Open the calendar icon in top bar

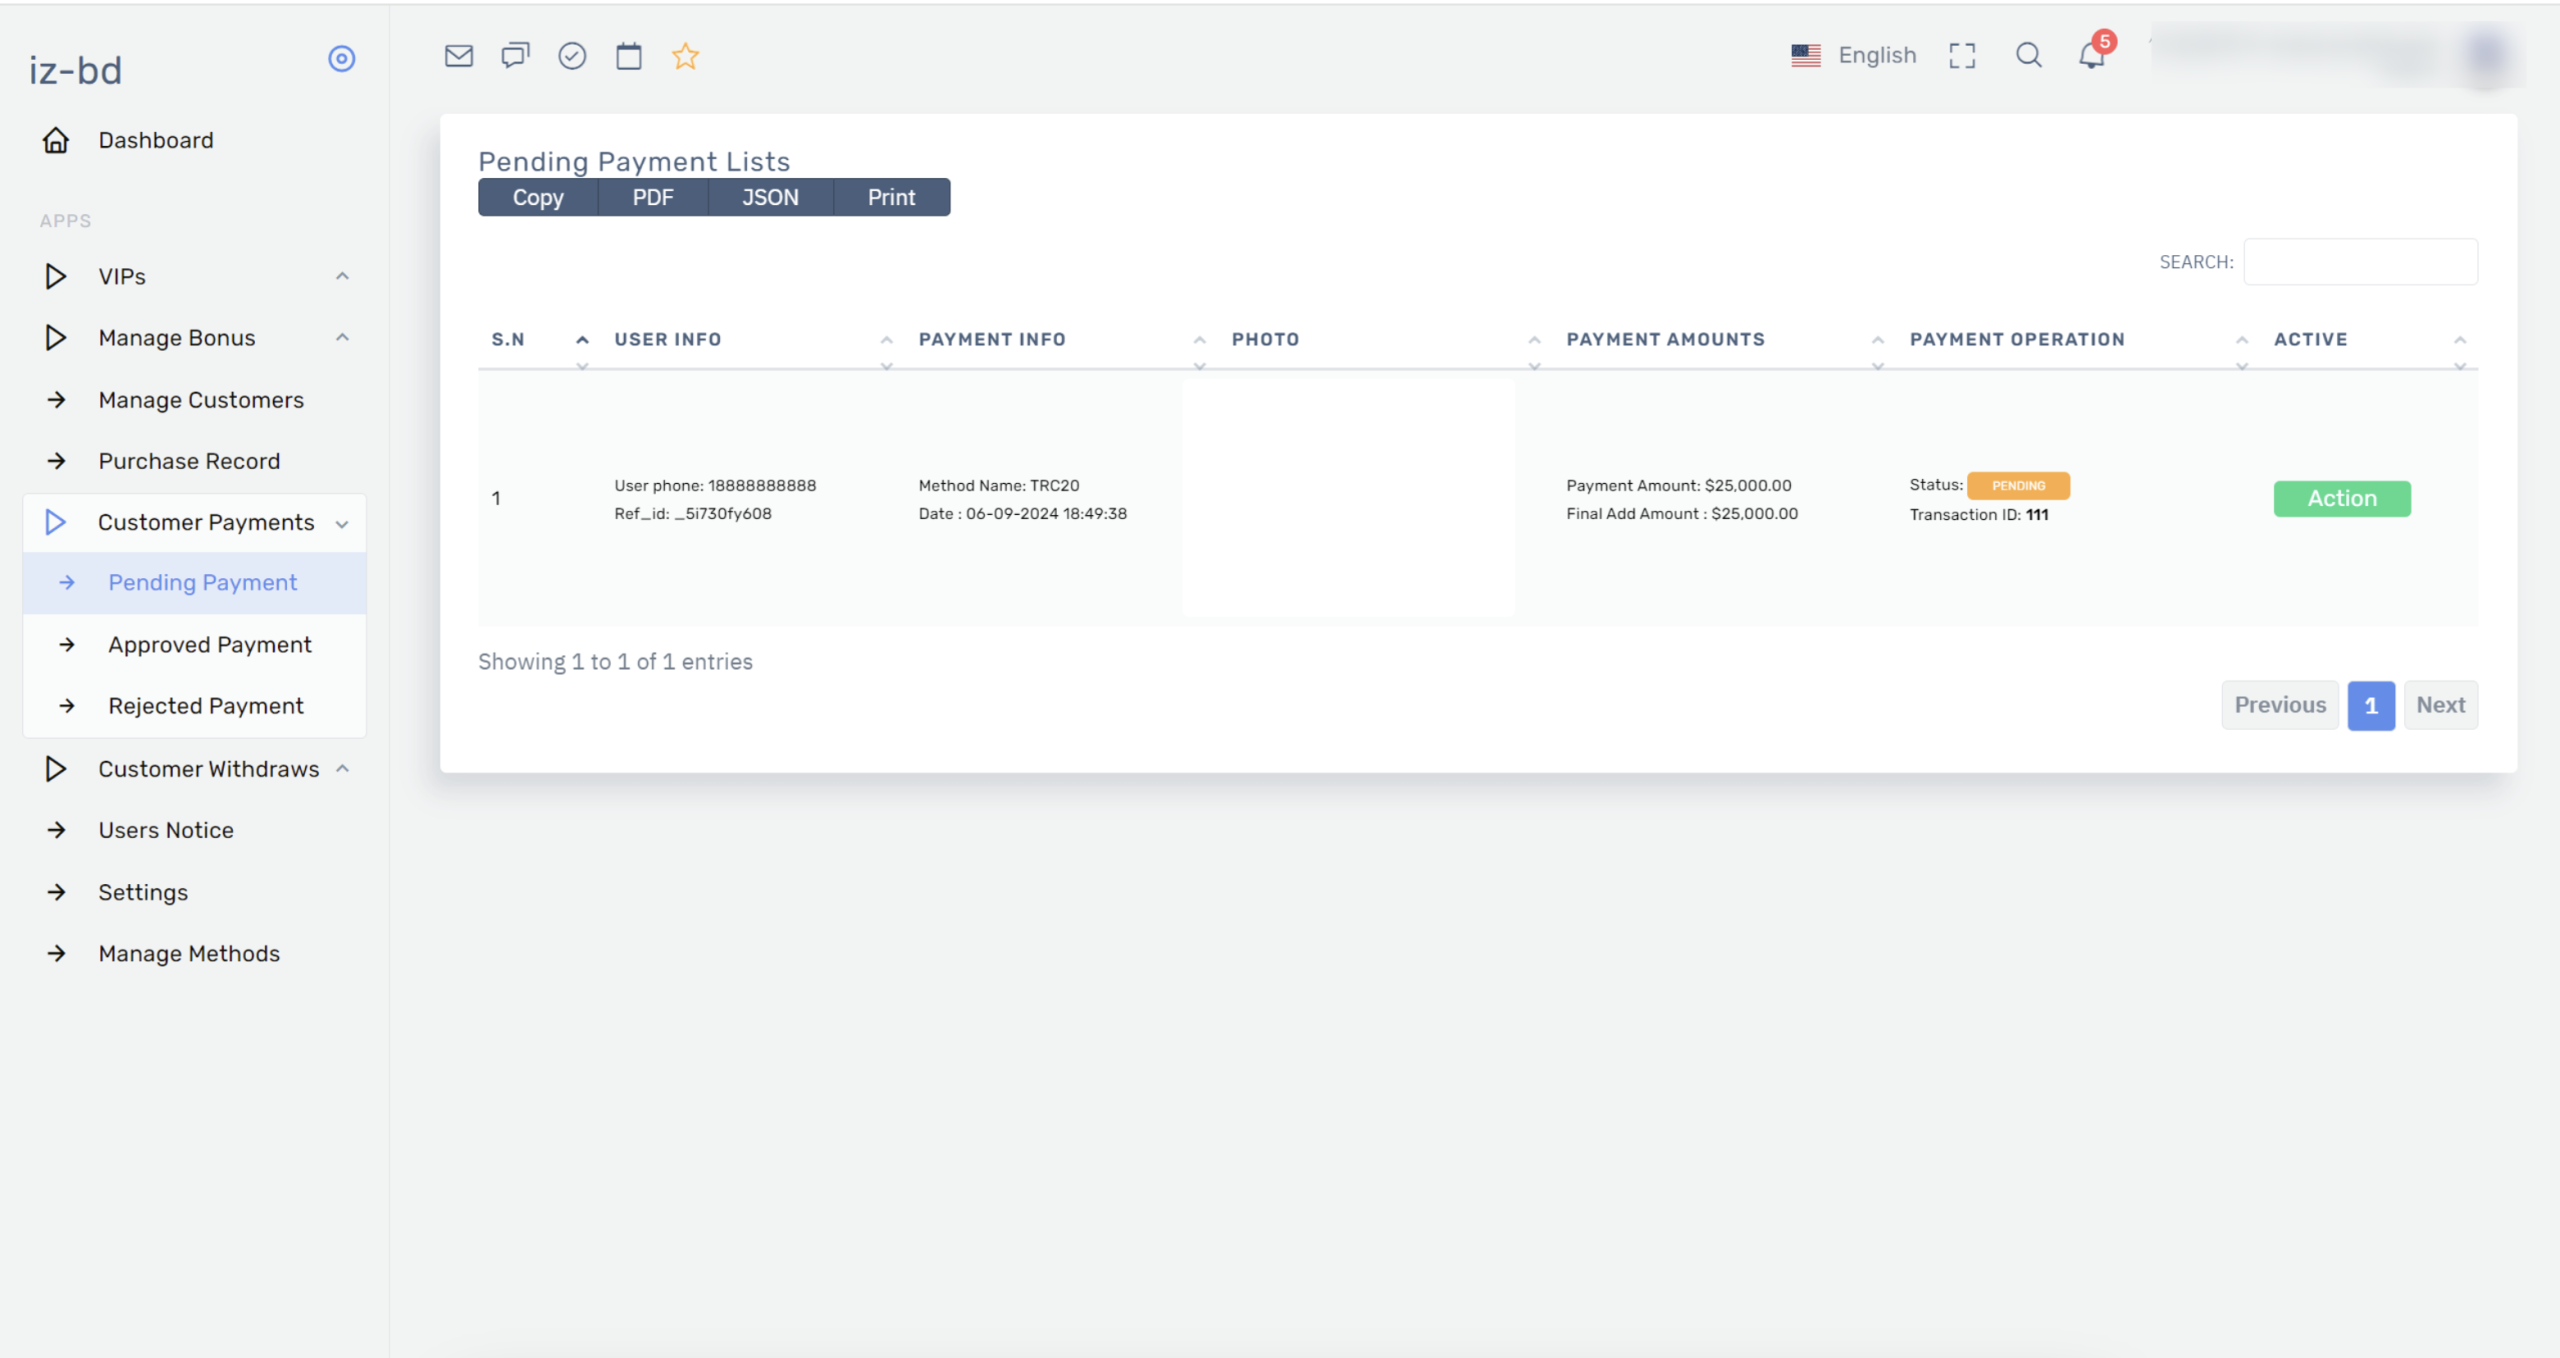(x=628, y=56)
